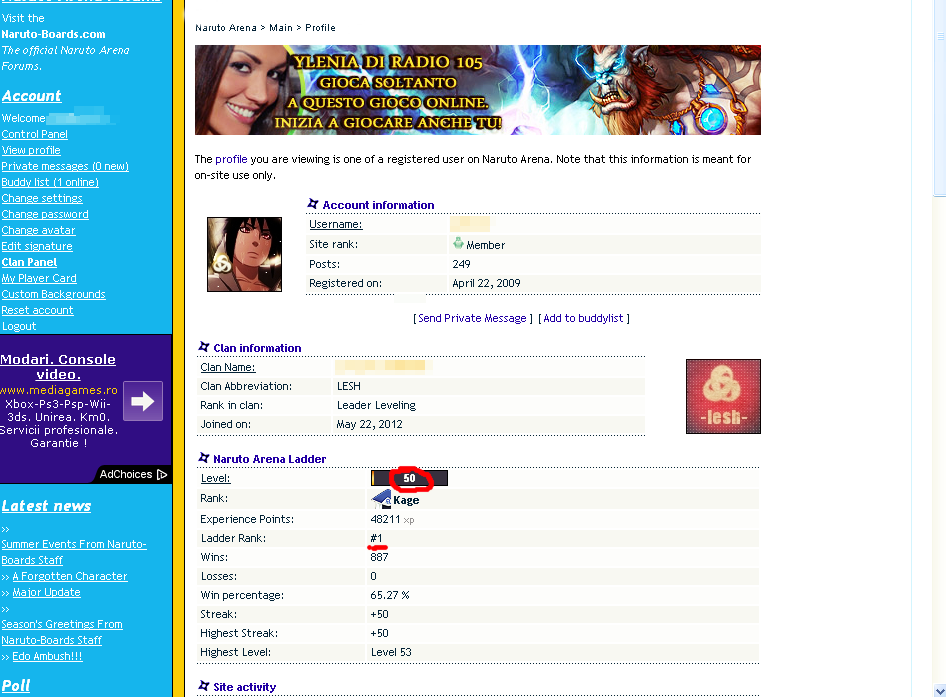Open the Edo Ambush!!! news item

tap(47, 656)
